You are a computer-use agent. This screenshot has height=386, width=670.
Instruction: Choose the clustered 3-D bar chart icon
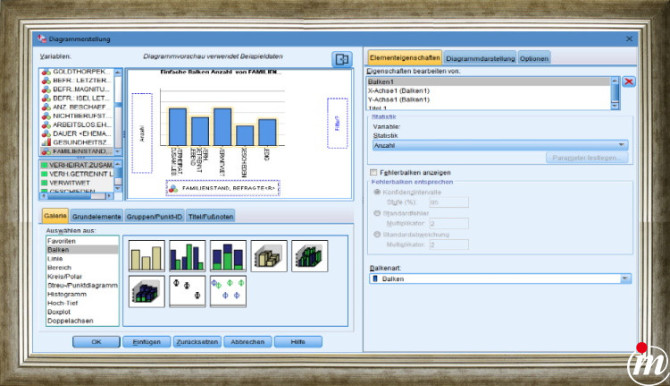310,256
